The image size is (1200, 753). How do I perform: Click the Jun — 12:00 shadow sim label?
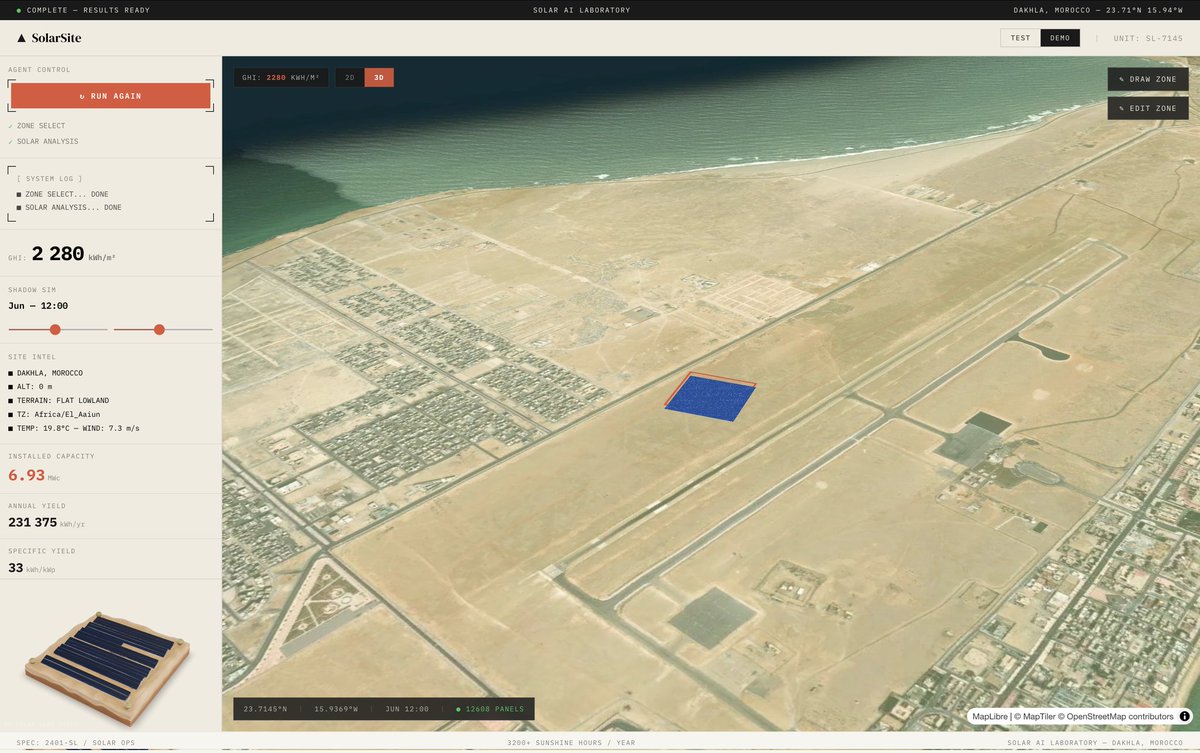point(38,306)
